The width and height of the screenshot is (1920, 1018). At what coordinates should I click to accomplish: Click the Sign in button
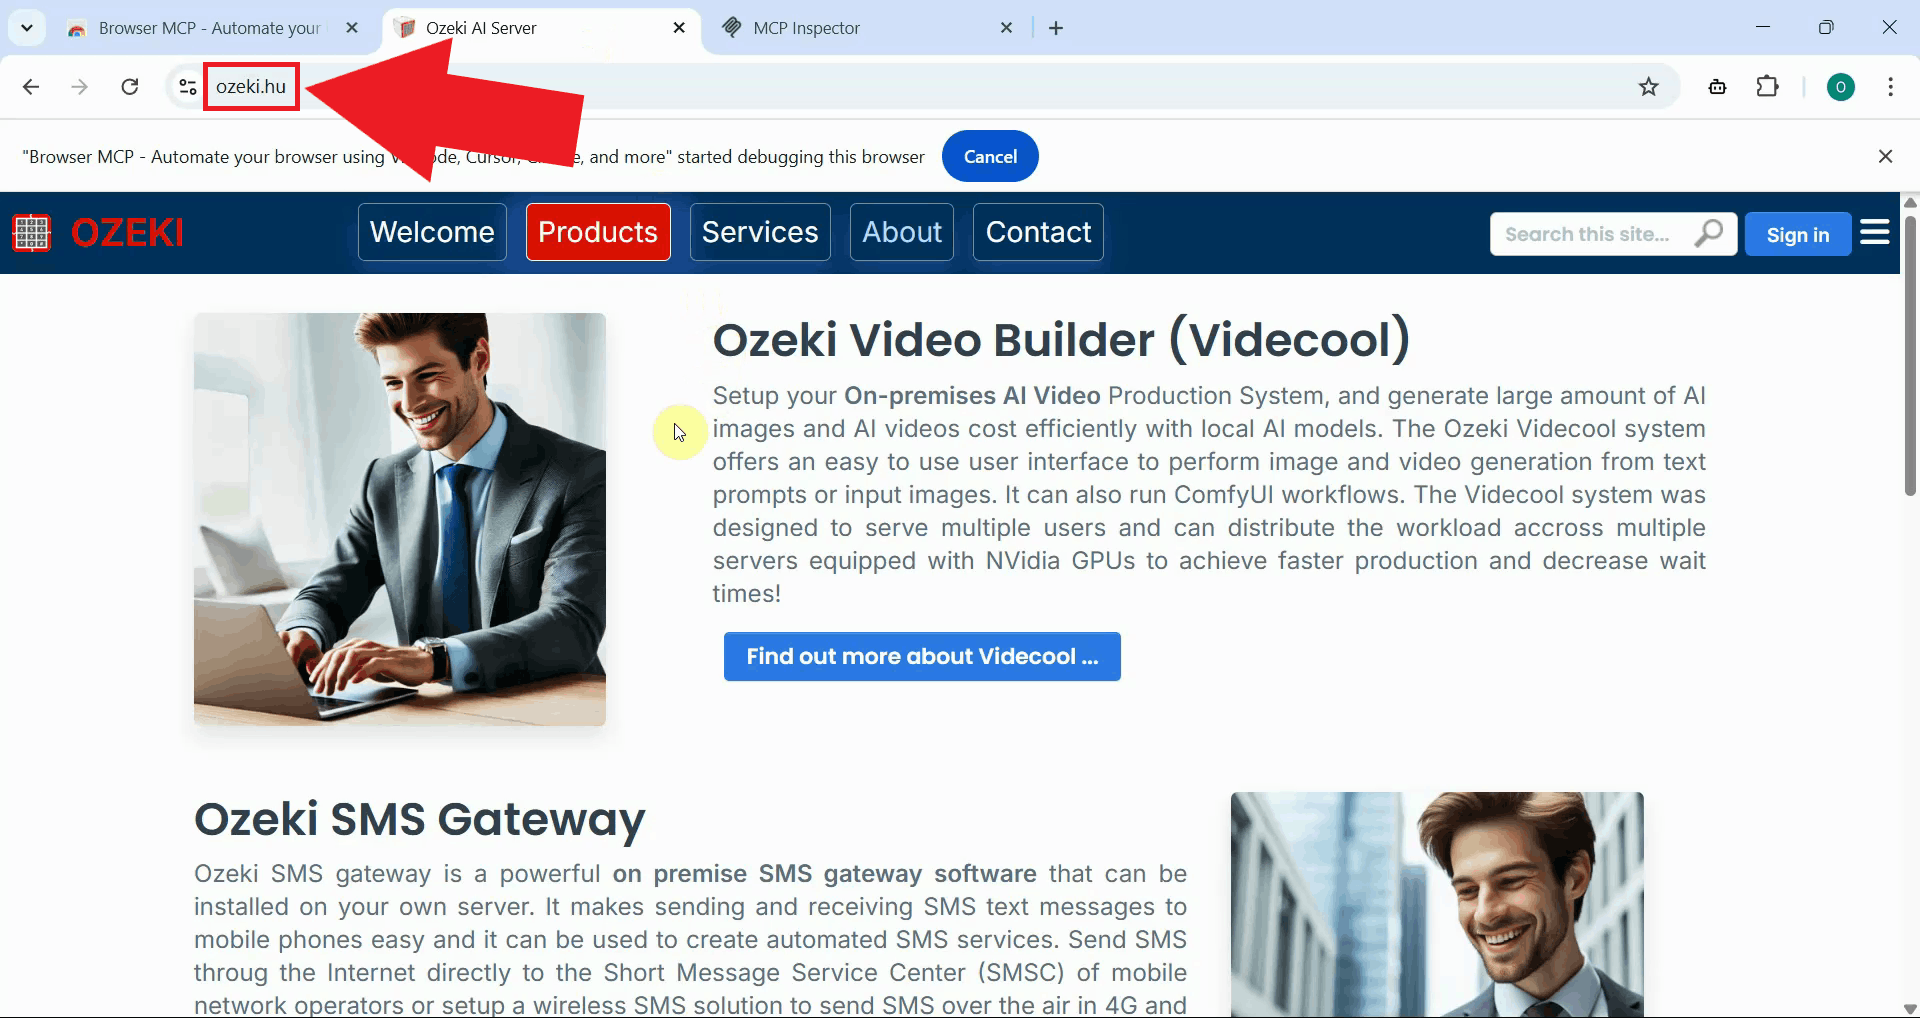[x=1797, y=234]
